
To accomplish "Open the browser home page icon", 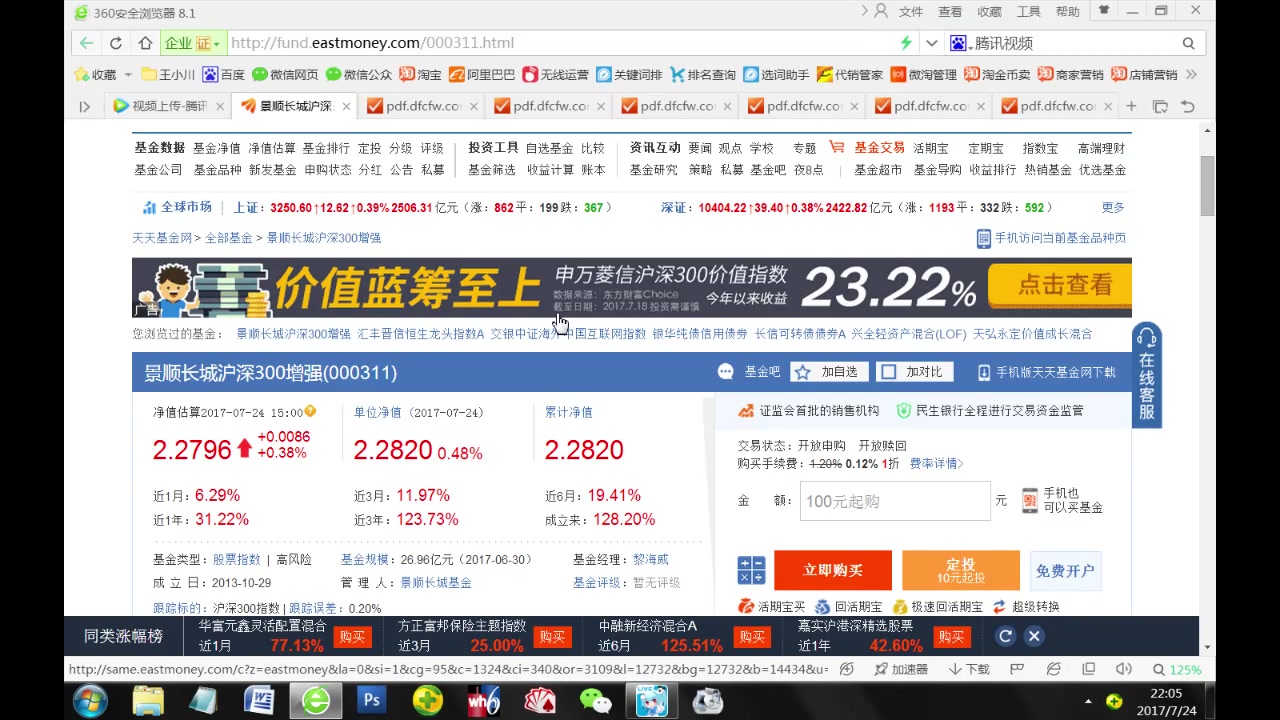I will (x=145, y=43).
